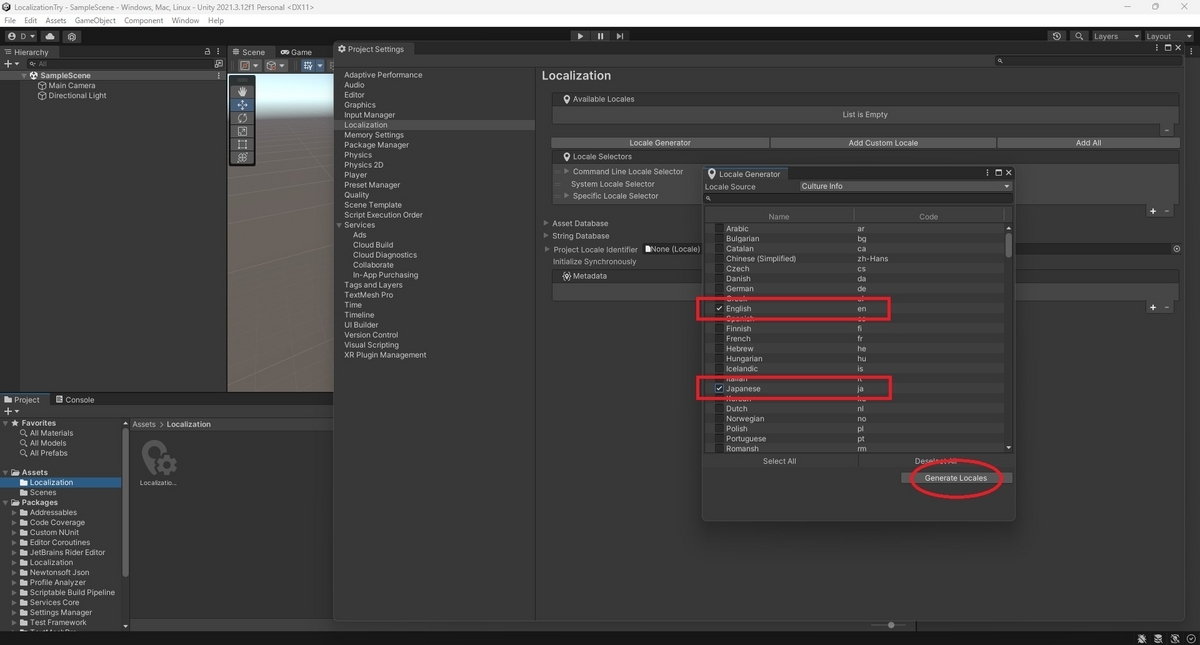Check the Arabic locale checkbox
Image resolution: width=1200 pixels, height=645 pixels.
click(719, 229)
